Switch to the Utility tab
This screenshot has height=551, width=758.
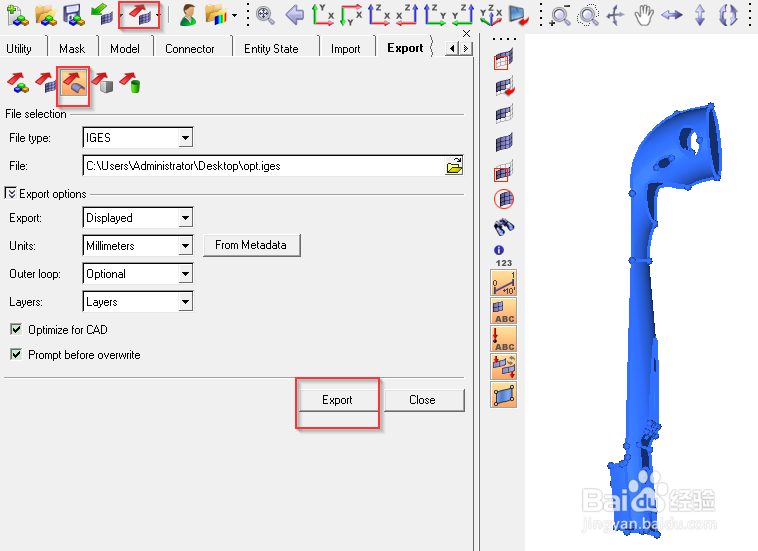point(19,49)
